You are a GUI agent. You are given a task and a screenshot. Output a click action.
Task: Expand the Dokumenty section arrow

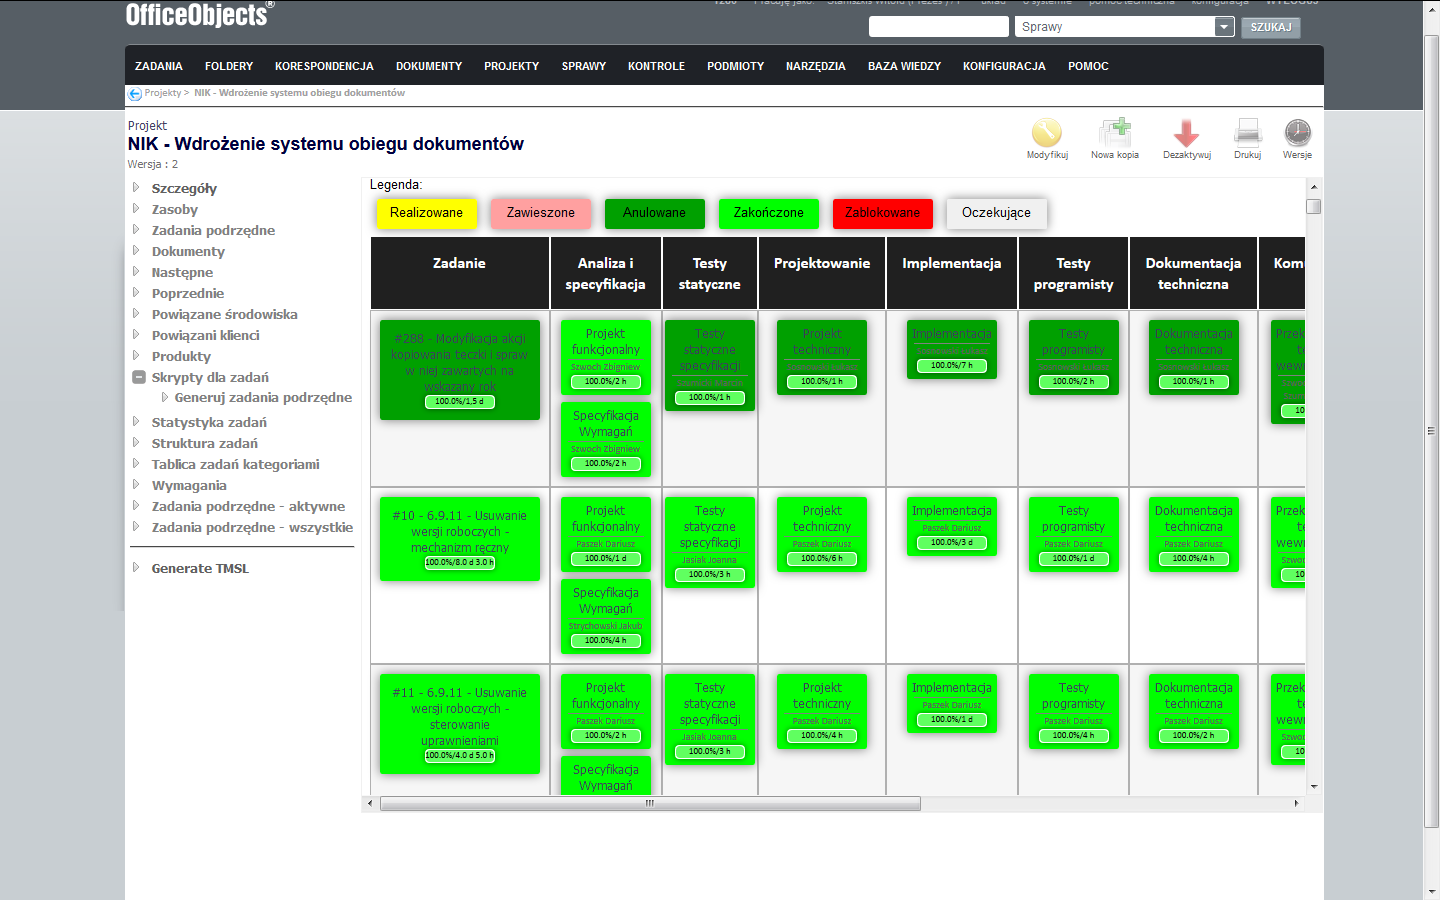click(136, 250)
